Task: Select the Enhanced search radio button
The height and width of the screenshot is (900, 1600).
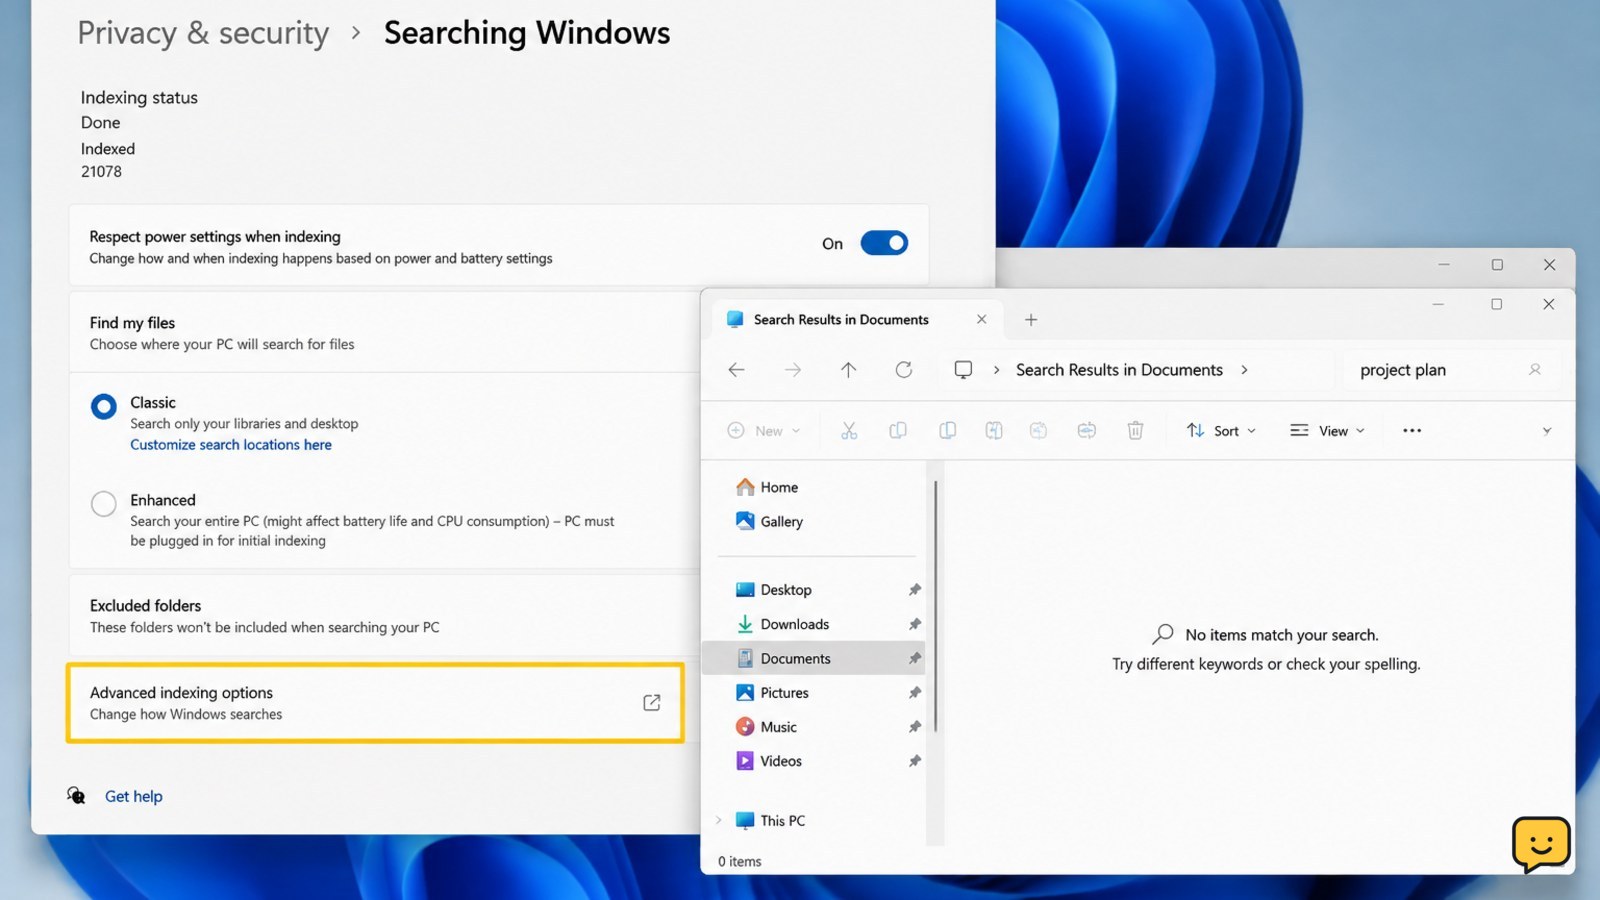Action: [104, 503]
